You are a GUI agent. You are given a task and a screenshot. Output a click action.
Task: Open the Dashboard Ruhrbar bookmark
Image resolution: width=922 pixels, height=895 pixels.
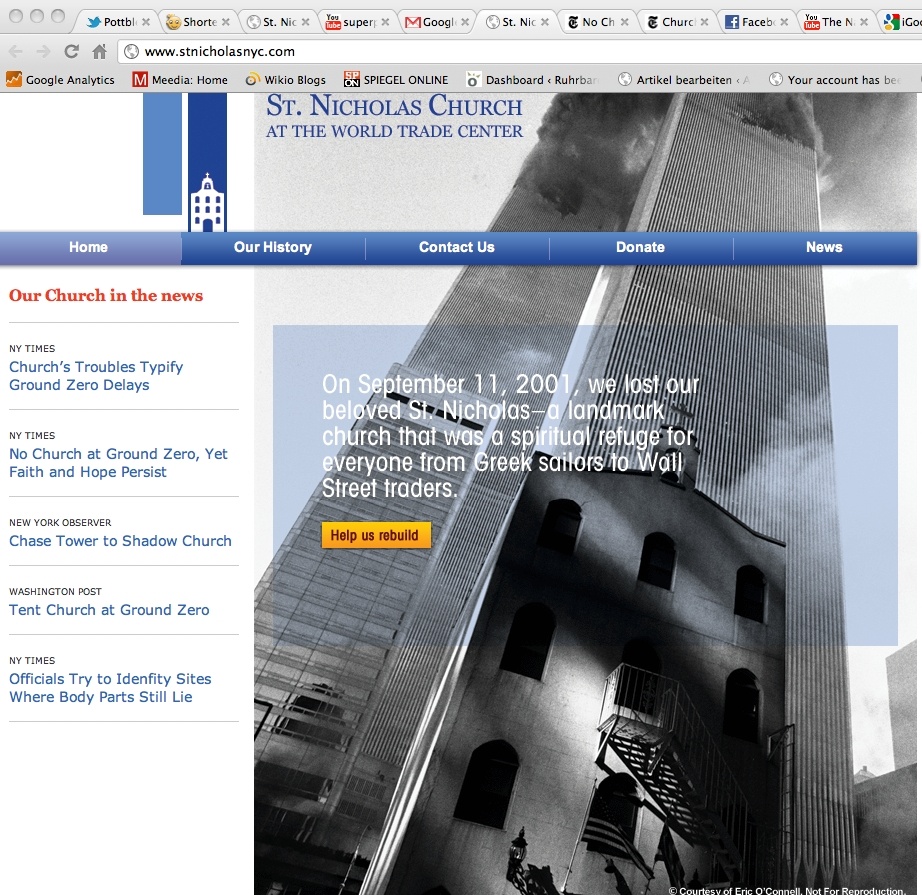[530, 80]
